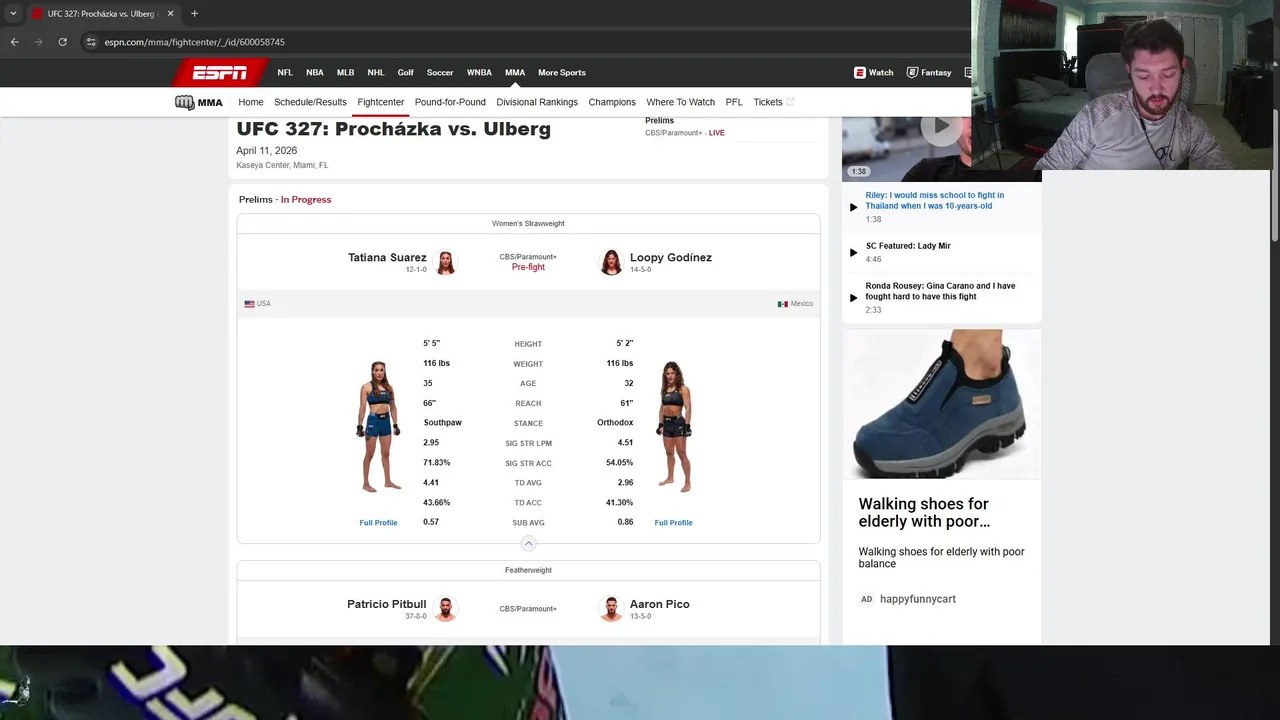Click 'Prelims - In Progress' heading
Screen dimensions: 1280x720
coord(285,200)
